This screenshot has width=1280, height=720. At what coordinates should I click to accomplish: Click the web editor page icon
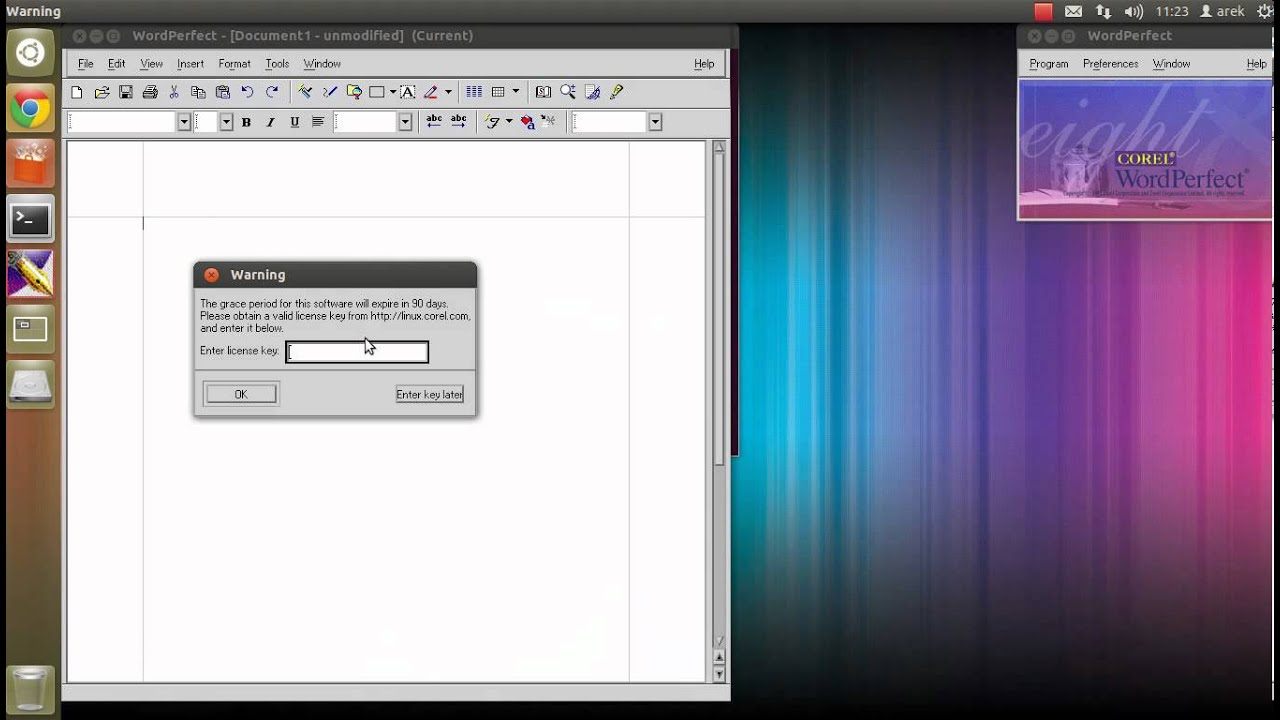(592, 92)
